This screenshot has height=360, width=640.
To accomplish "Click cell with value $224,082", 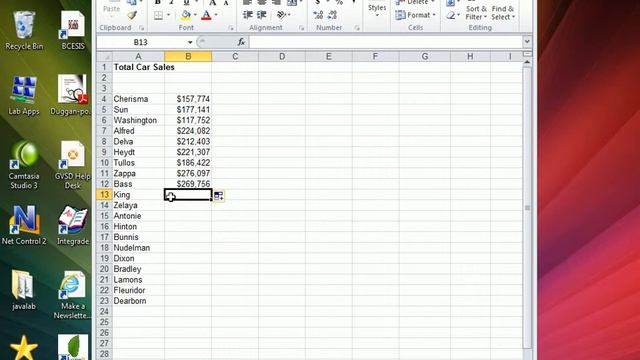I will tap(188, 131).
